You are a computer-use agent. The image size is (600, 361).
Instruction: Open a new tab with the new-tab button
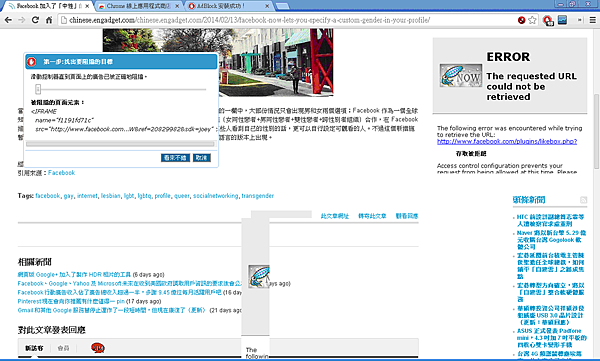pyautogui.click(x=282, y=6)
